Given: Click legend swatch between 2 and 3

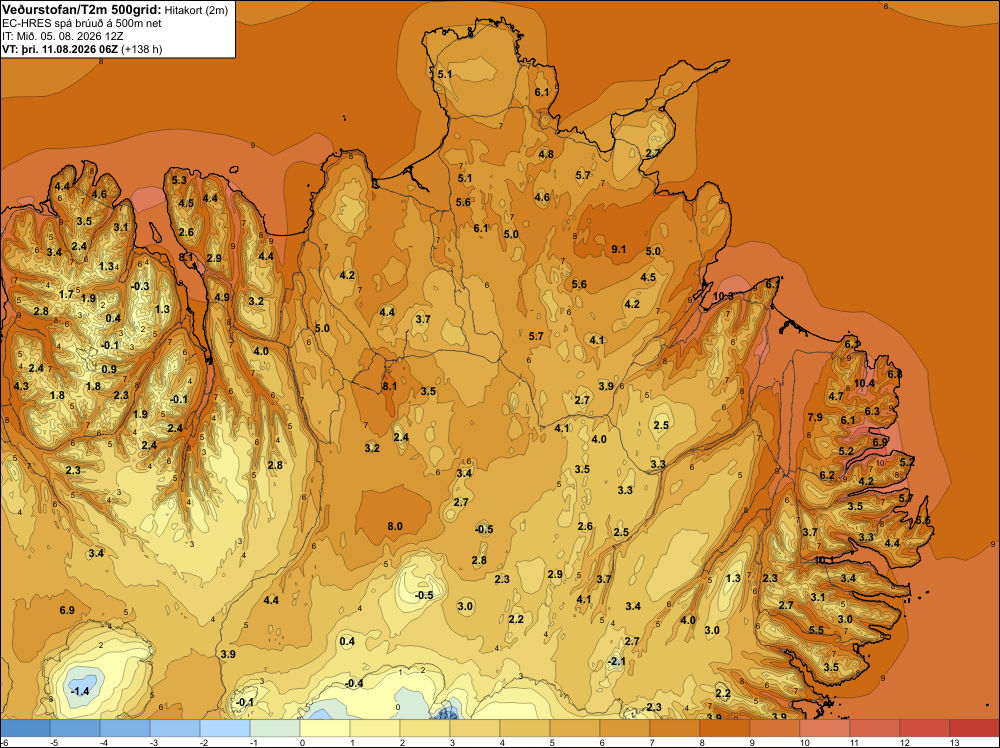Looking at the screenshot, I should (424, 728).
